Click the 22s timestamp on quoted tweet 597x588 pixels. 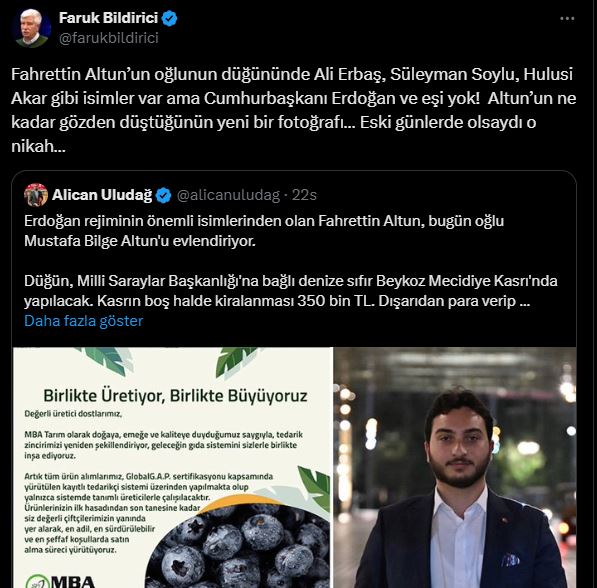304,195
